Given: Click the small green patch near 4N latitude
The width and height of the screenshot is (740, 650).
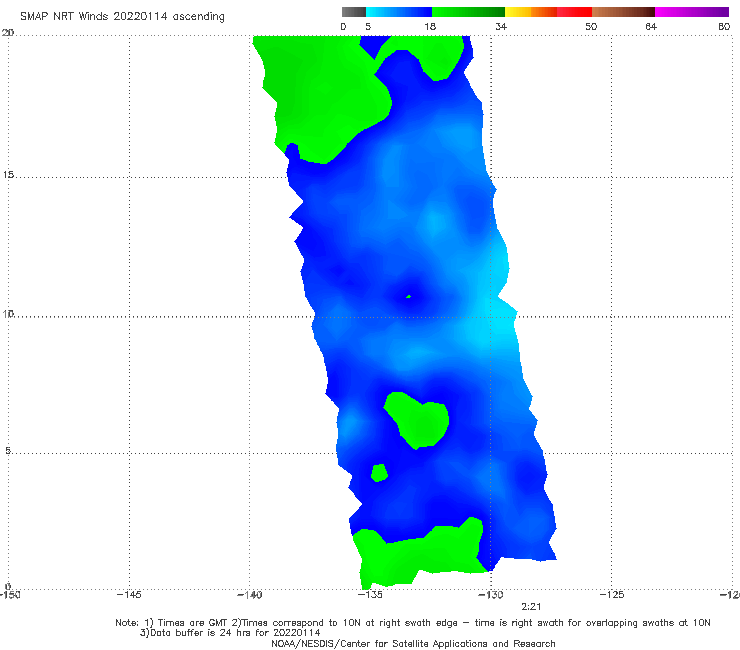Looking at the screenshot, I should (x=379, y=473).
